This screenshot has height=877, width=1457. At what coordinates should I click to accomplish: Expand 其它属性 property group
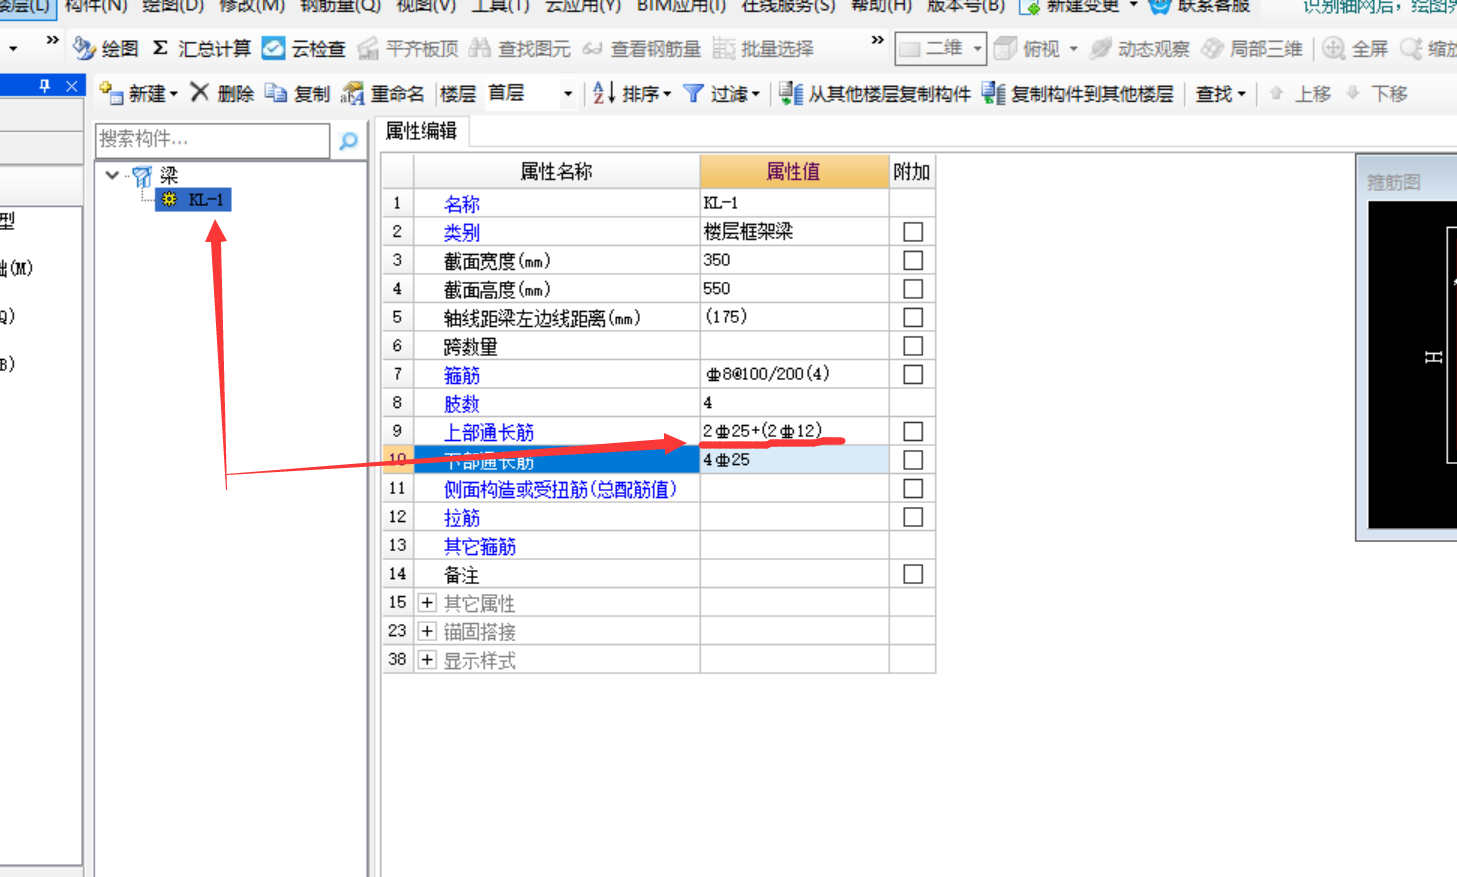click(427, 603)
